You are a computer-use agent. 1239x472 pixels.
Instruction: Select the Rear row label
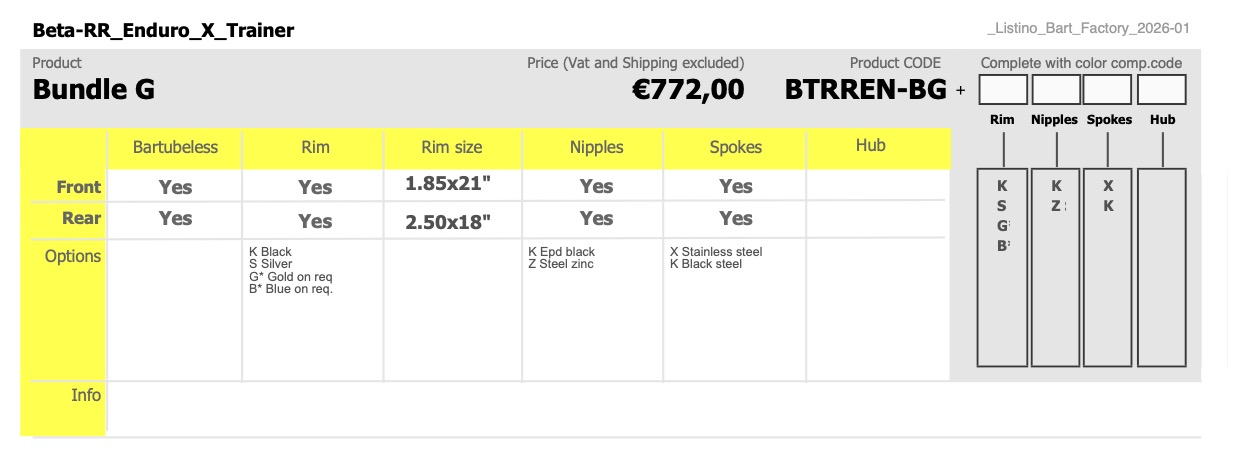[82, 218]
